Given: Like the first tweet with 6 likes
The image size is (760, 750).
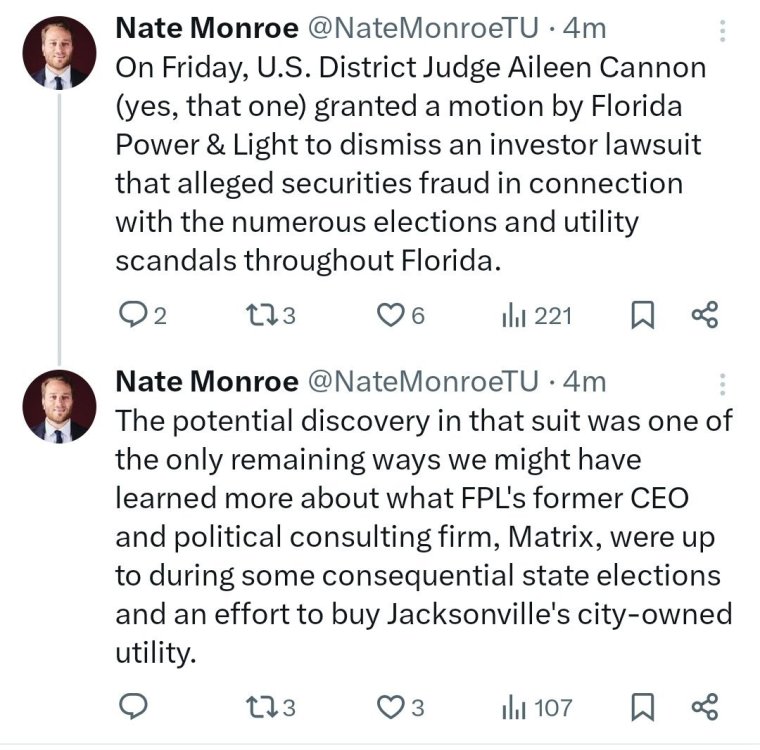Looking at the screenshot, I should [389, 317].
